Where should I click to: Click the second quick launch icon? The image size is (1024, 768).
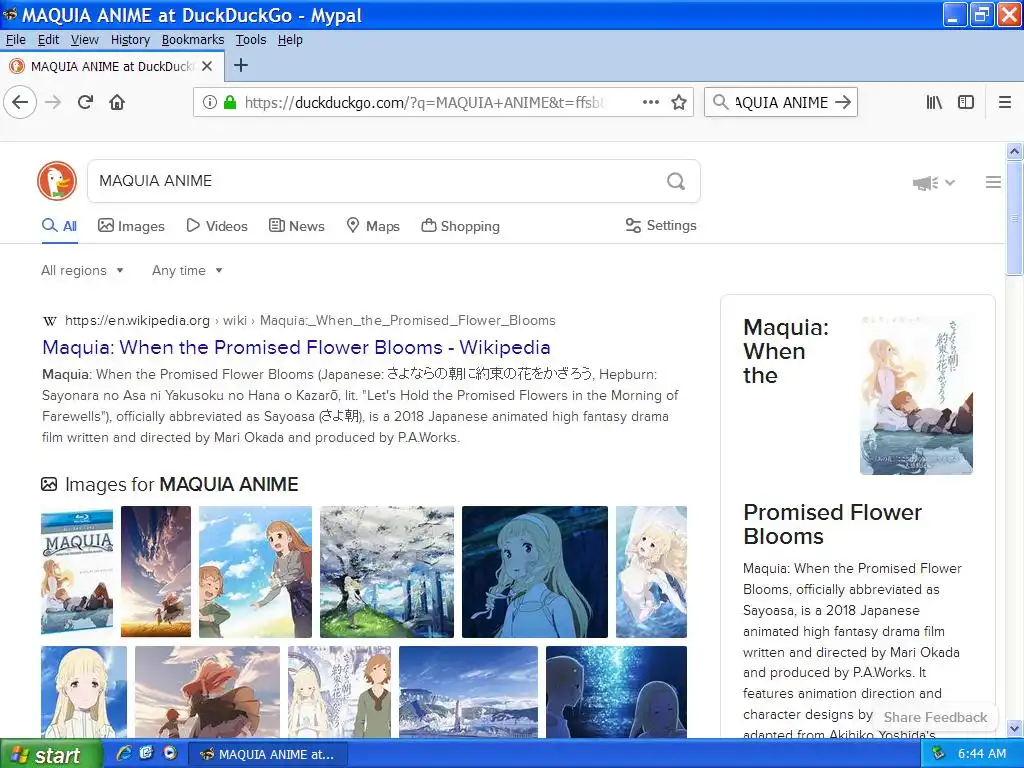pos(146,753)
